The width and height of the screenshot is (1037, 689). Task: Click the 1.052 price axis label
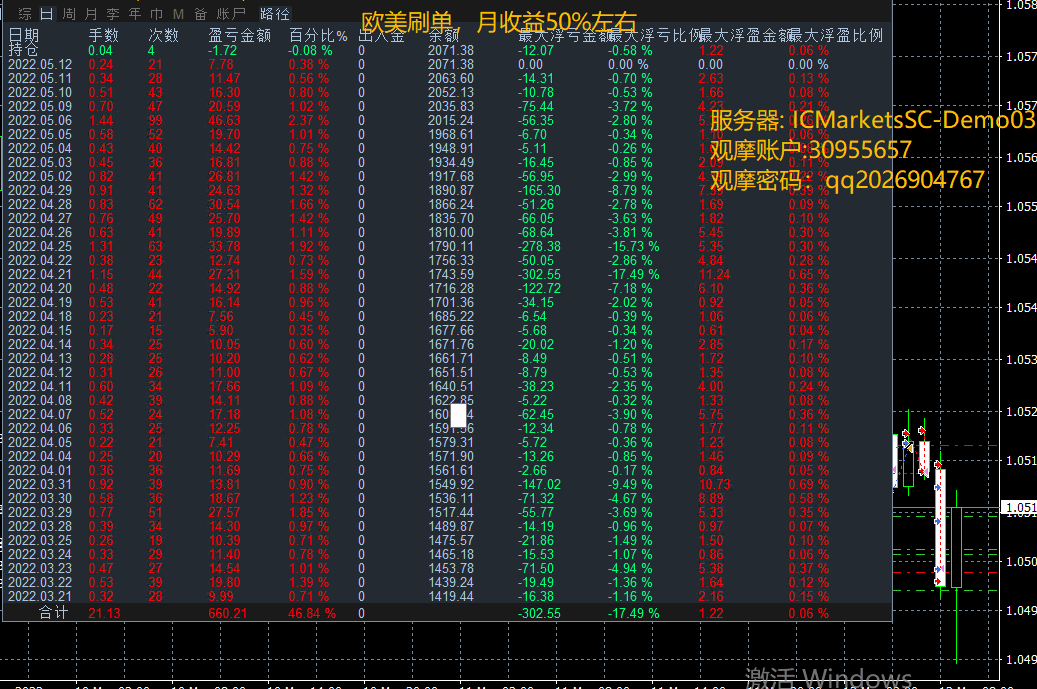(1020, 411)
